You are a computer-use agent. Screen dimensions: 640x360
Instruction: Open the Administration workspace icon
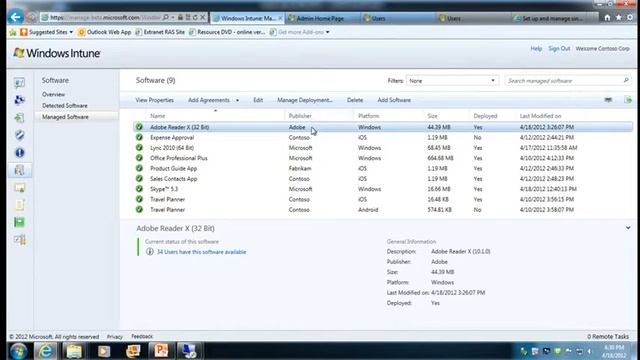point(19,240)
